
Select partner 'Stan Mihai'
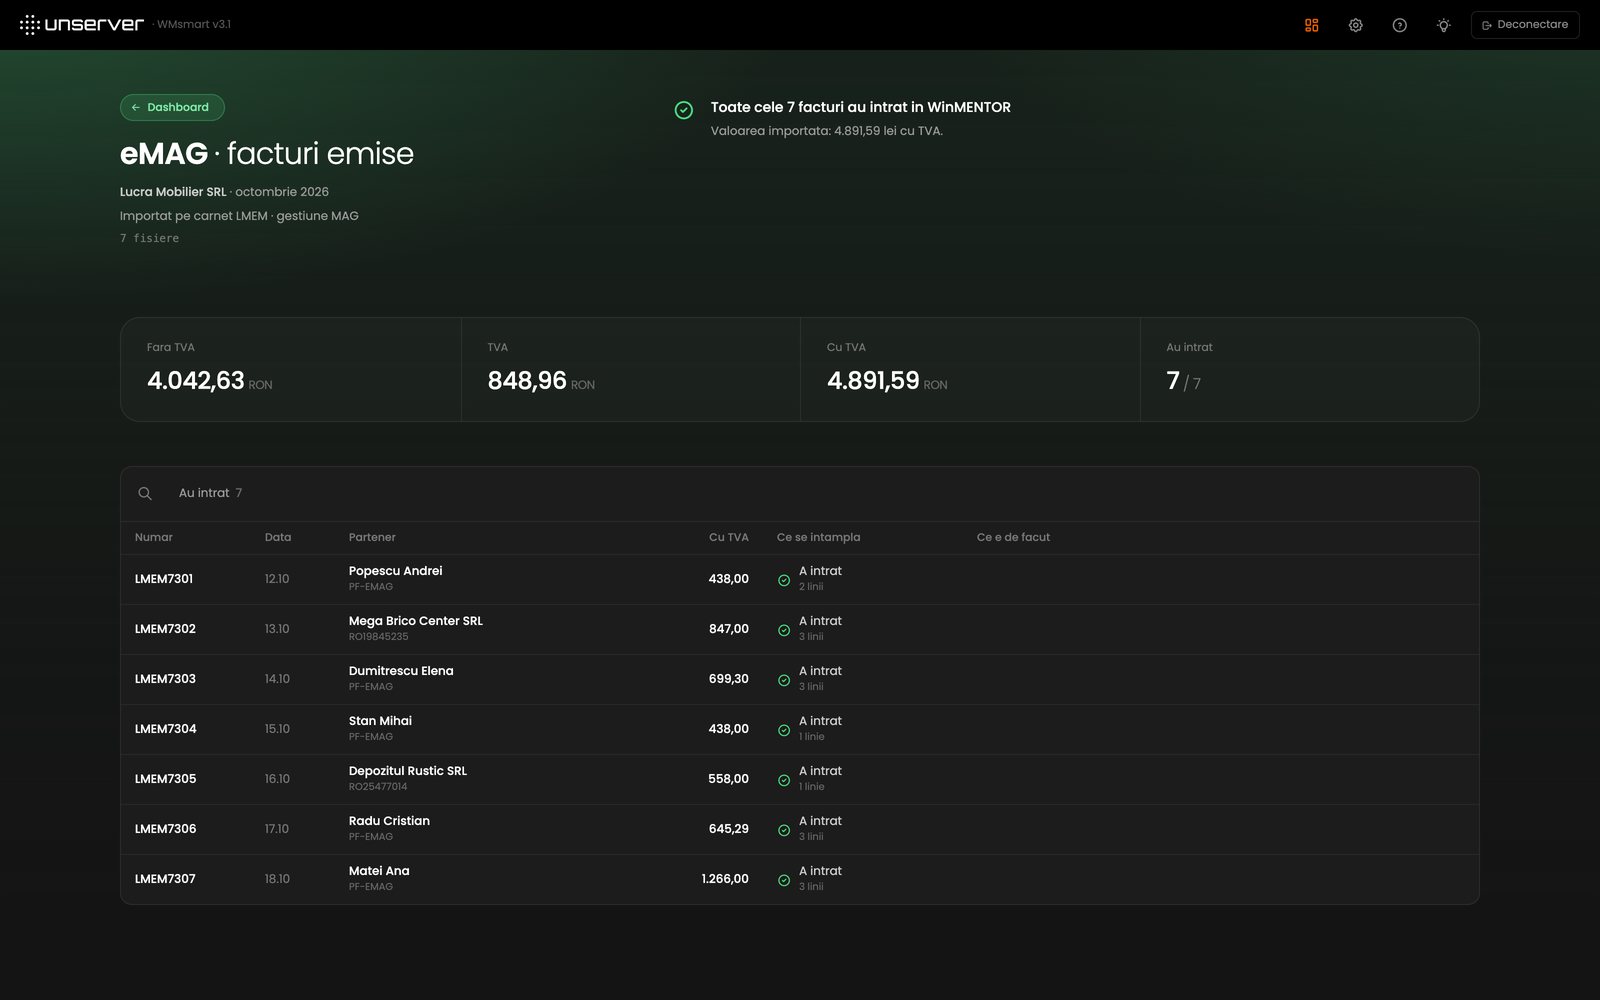click(380, 721)
